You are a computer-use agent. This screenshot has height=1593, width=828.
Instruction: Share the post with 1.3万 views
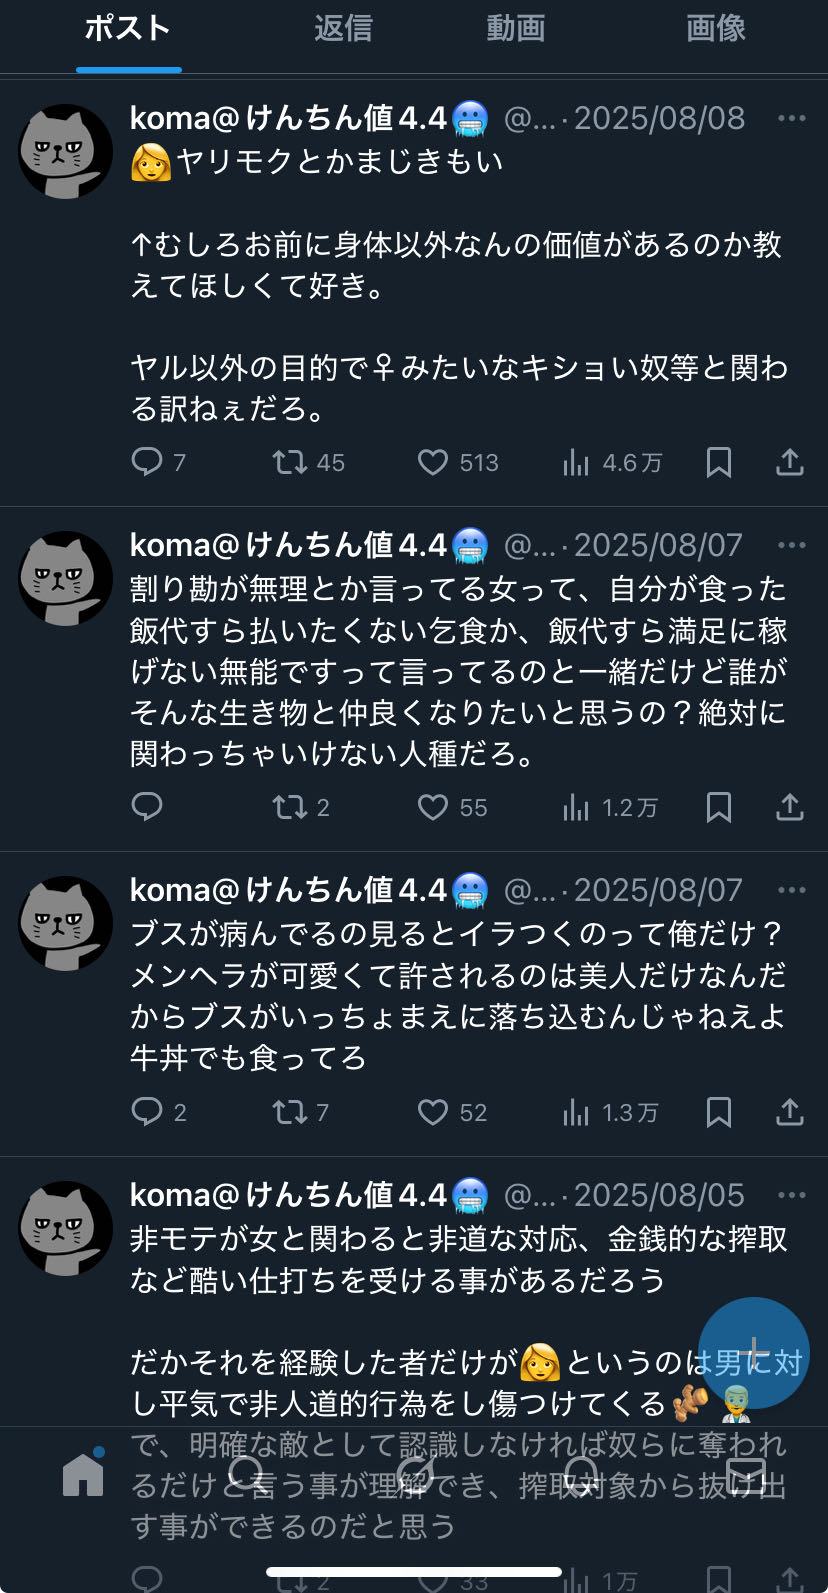pyautogui.click(x=790, y=1112)
